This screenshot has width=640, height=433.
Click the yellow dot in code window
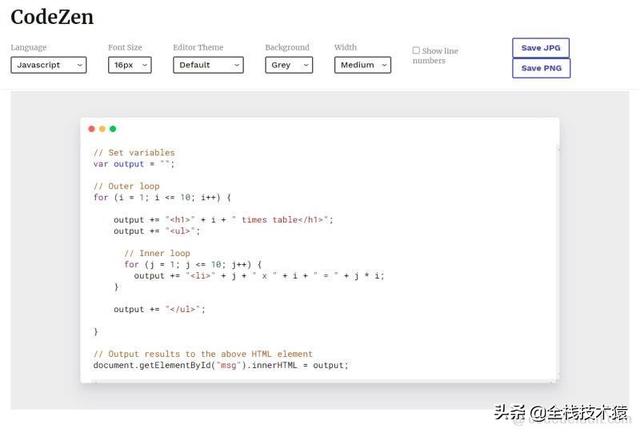pyautogui.click(x=102, y=129)
